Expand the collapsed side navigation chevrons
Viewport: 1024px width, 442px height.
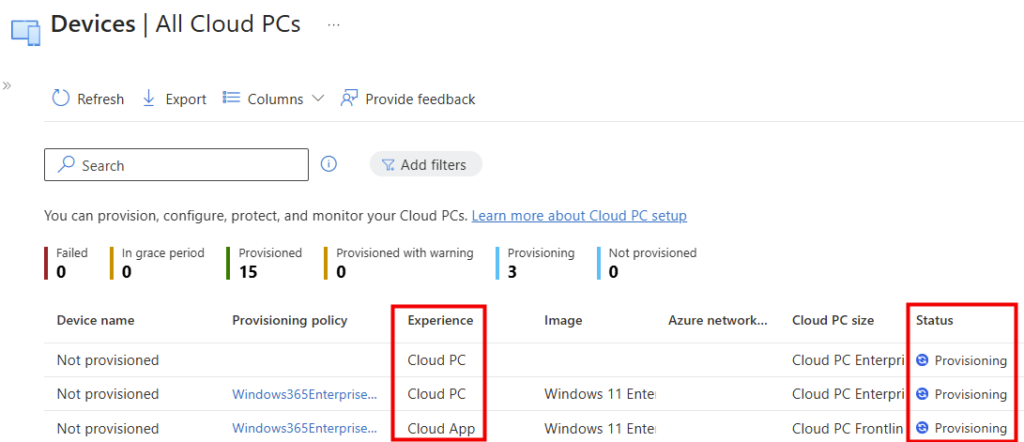(7, 85)
